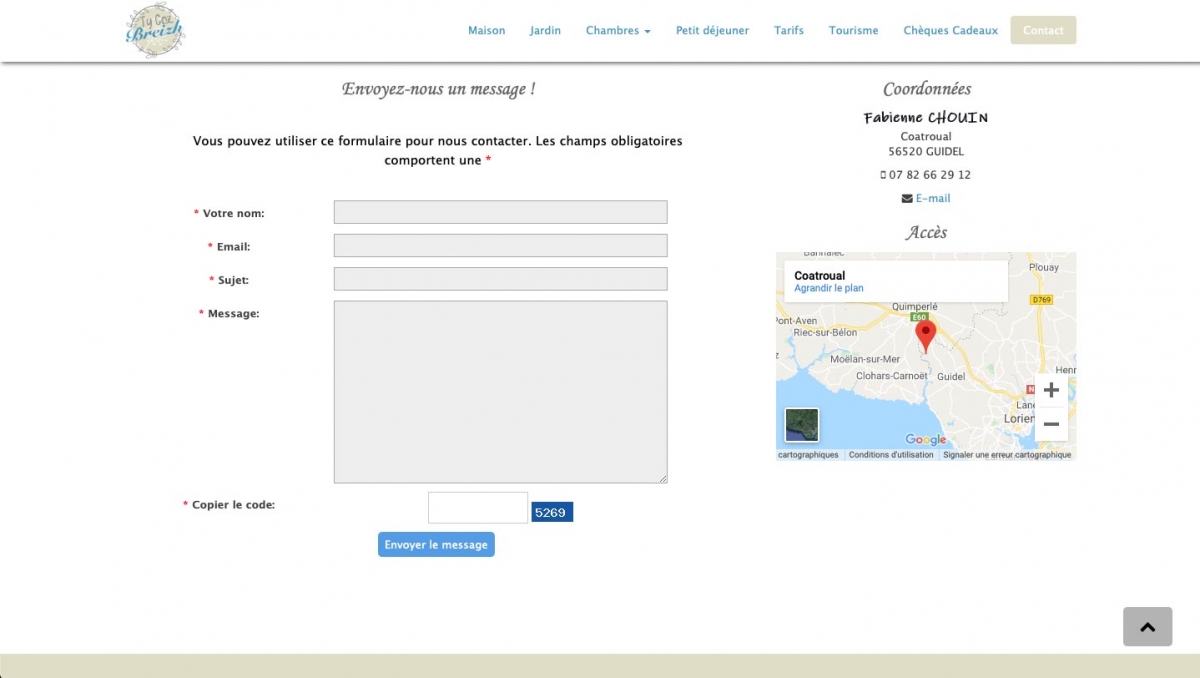Viewport: 1200px width, 678px height.
Task: Click the Votre nom label
Action: point(233,213)
